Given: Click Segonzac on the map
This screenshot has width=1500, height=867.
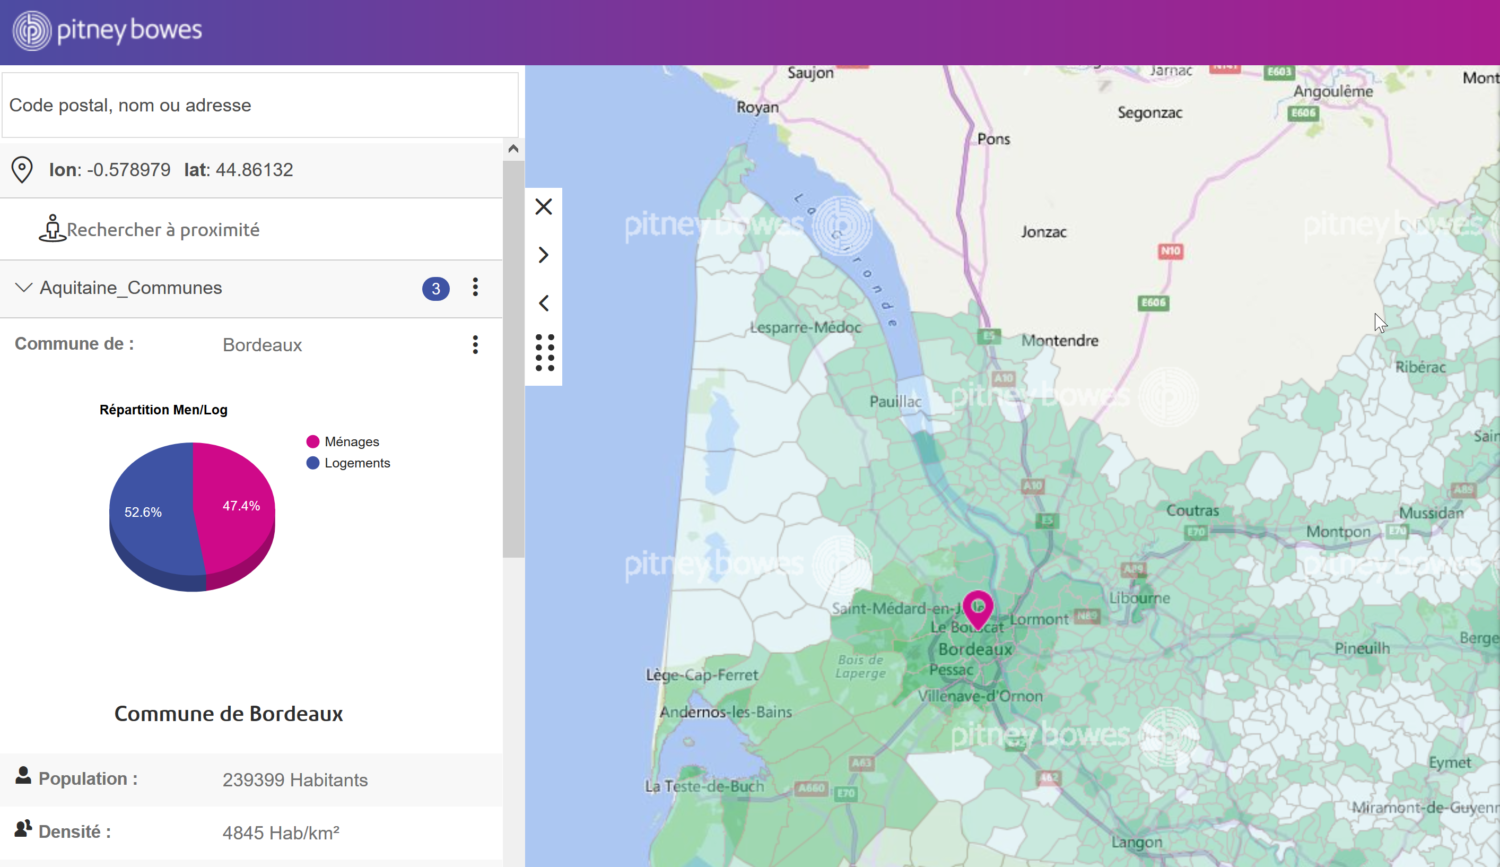Looking at the screenshot, I should [x=1150, y=113].
